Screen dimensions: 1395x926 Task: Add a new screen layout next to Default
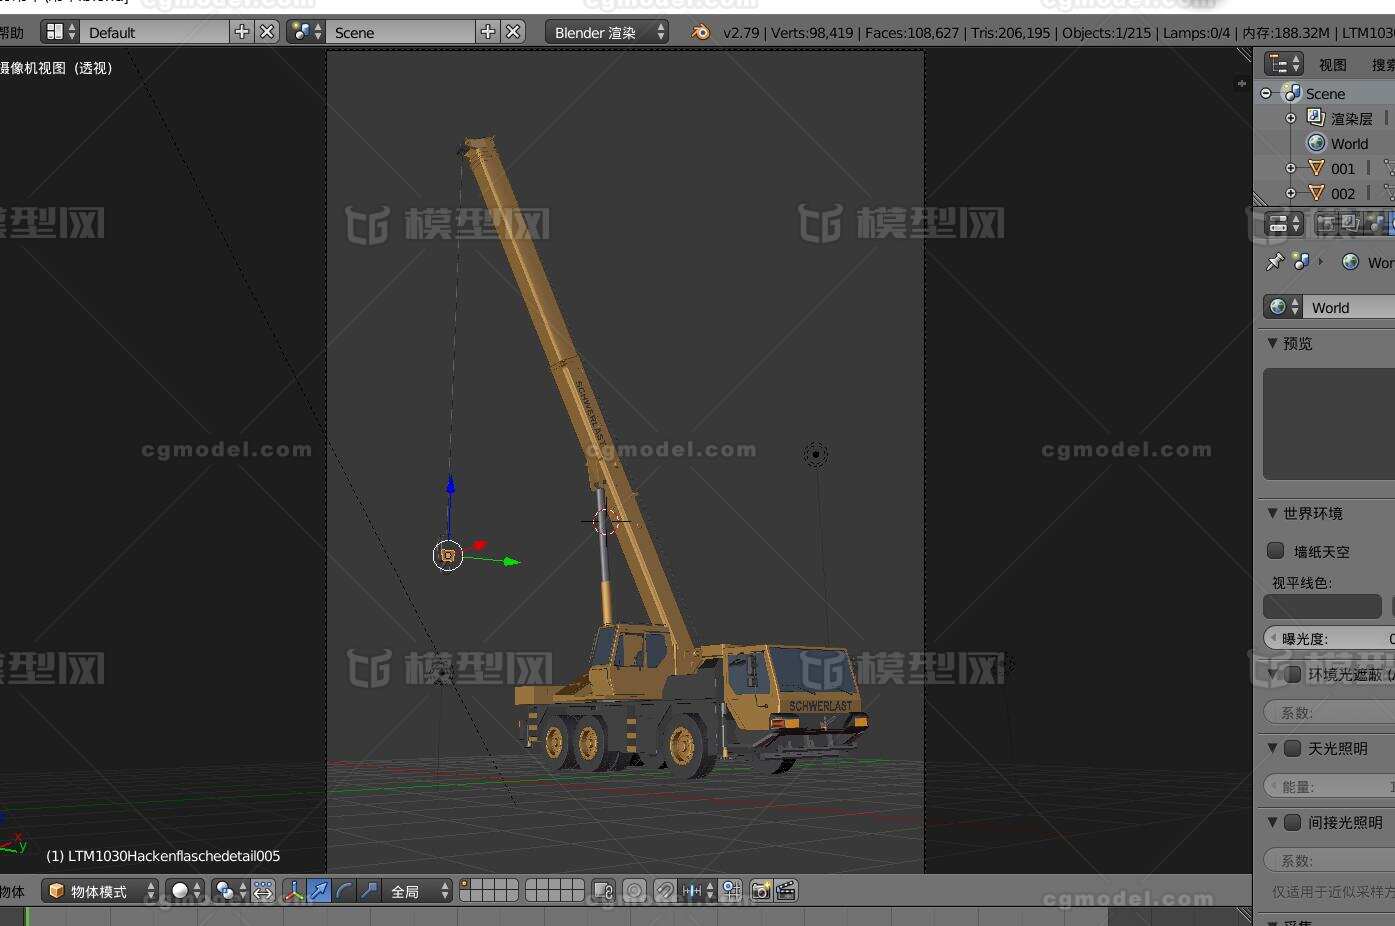(x=242, y=32)
